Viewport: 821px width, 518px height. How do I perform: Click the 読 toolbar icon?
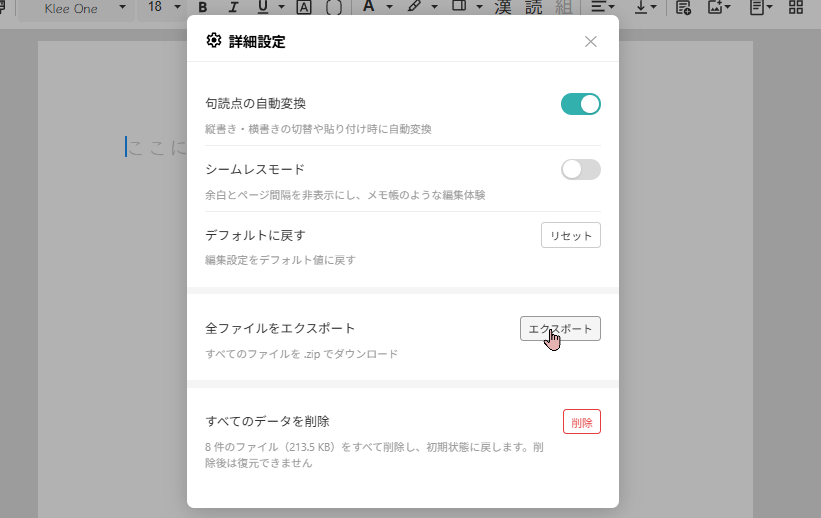tap(534, 7)
